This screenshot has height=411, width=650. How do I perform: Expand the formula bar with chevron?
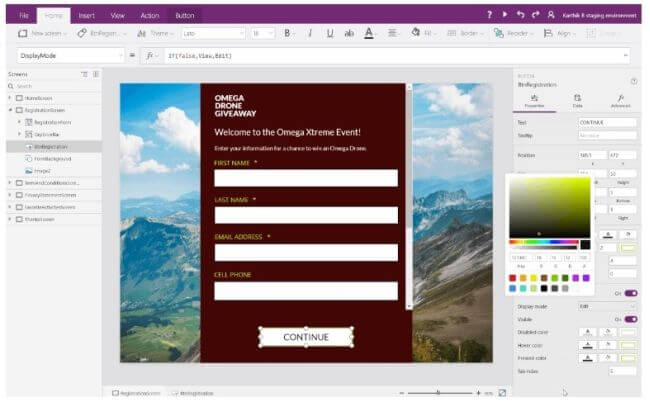click(x=625, y=55)
